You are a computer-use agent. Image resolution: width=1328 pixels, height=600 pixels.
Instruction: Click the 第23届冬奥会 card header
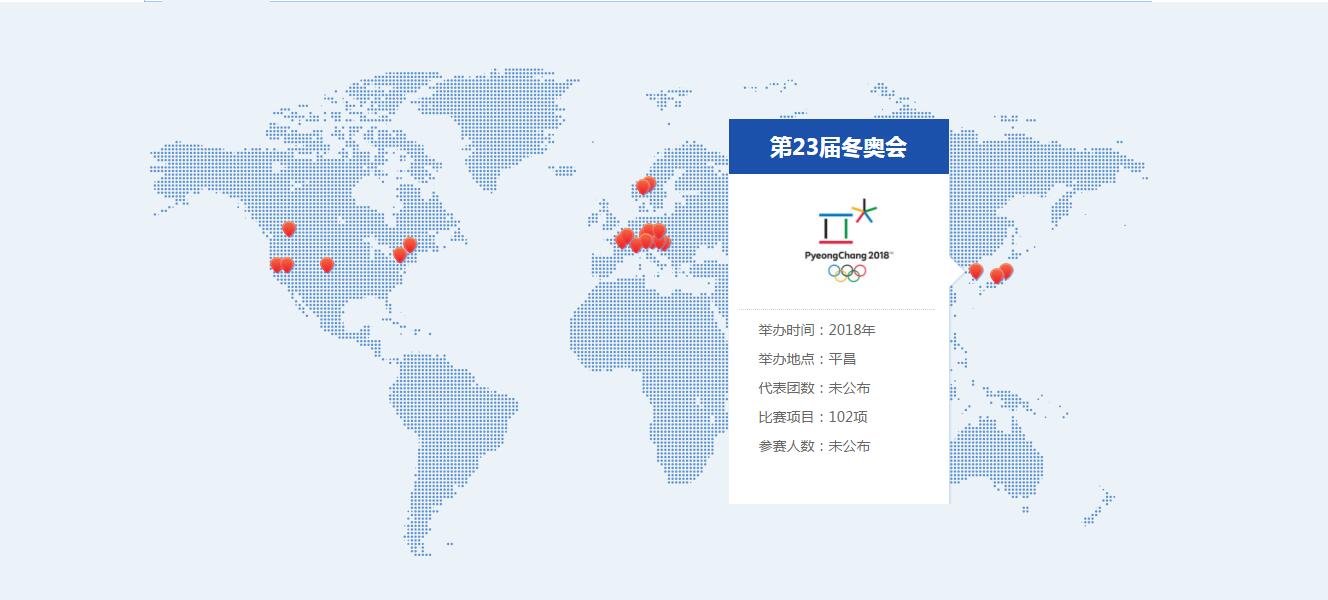click(839, 147)
